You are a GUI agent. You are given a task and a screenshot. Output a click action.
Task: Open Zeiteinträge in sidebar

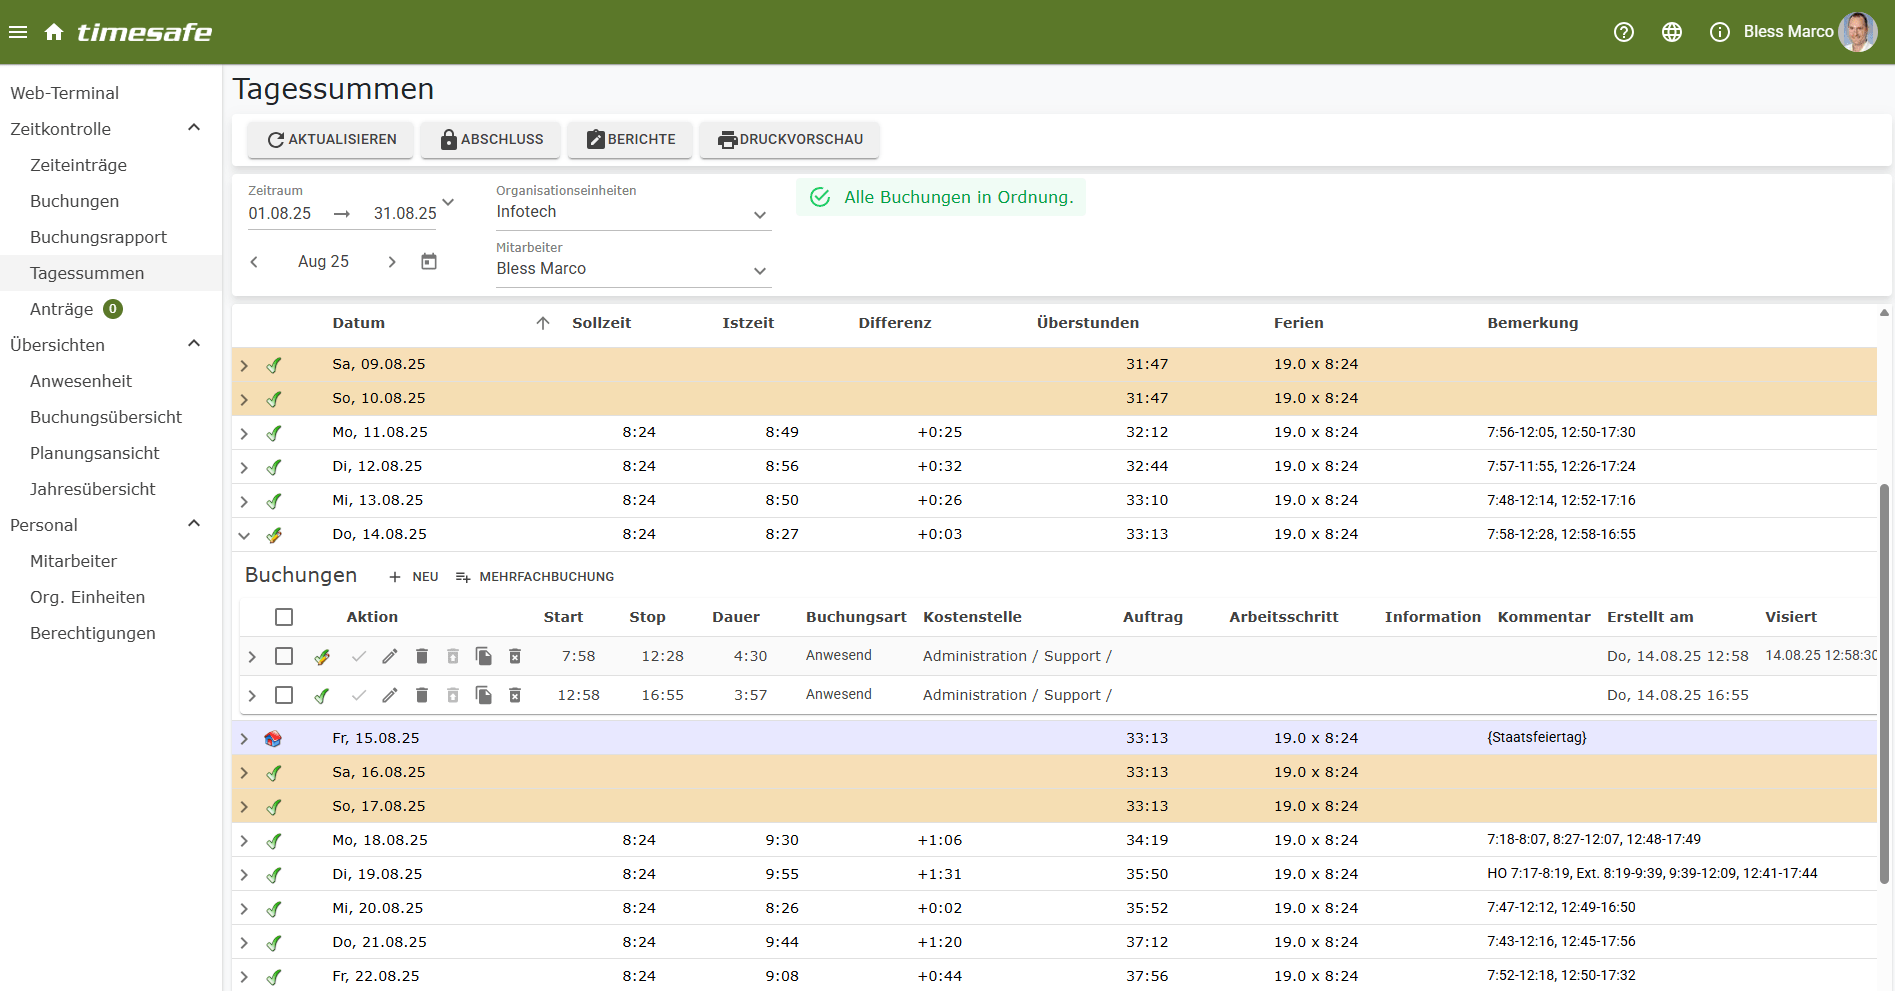tap(78, 165)
